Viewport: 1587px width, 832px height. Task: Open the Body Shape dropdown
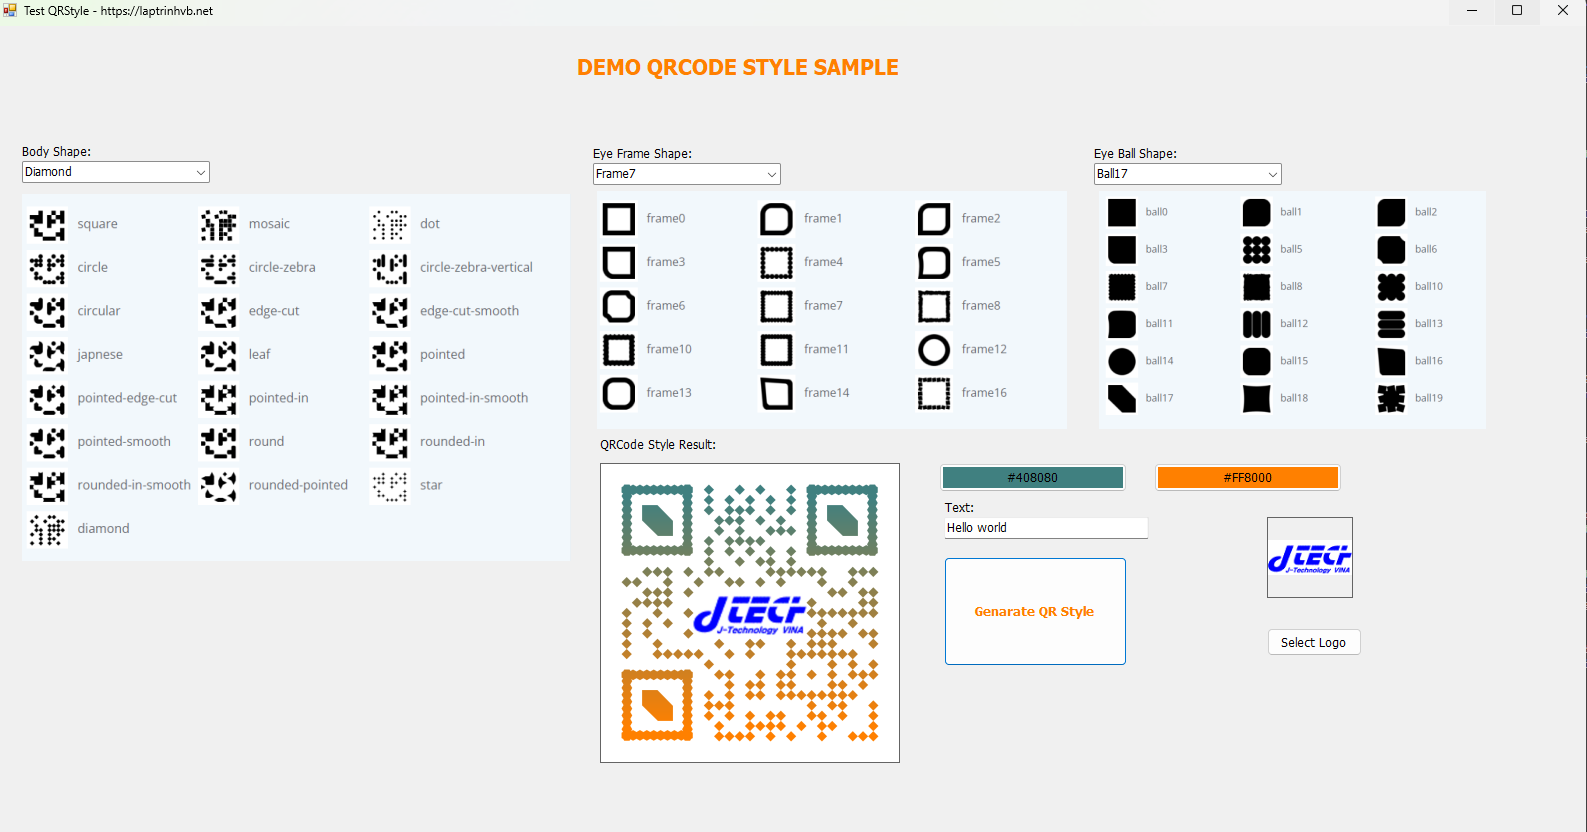coord(115,172)
